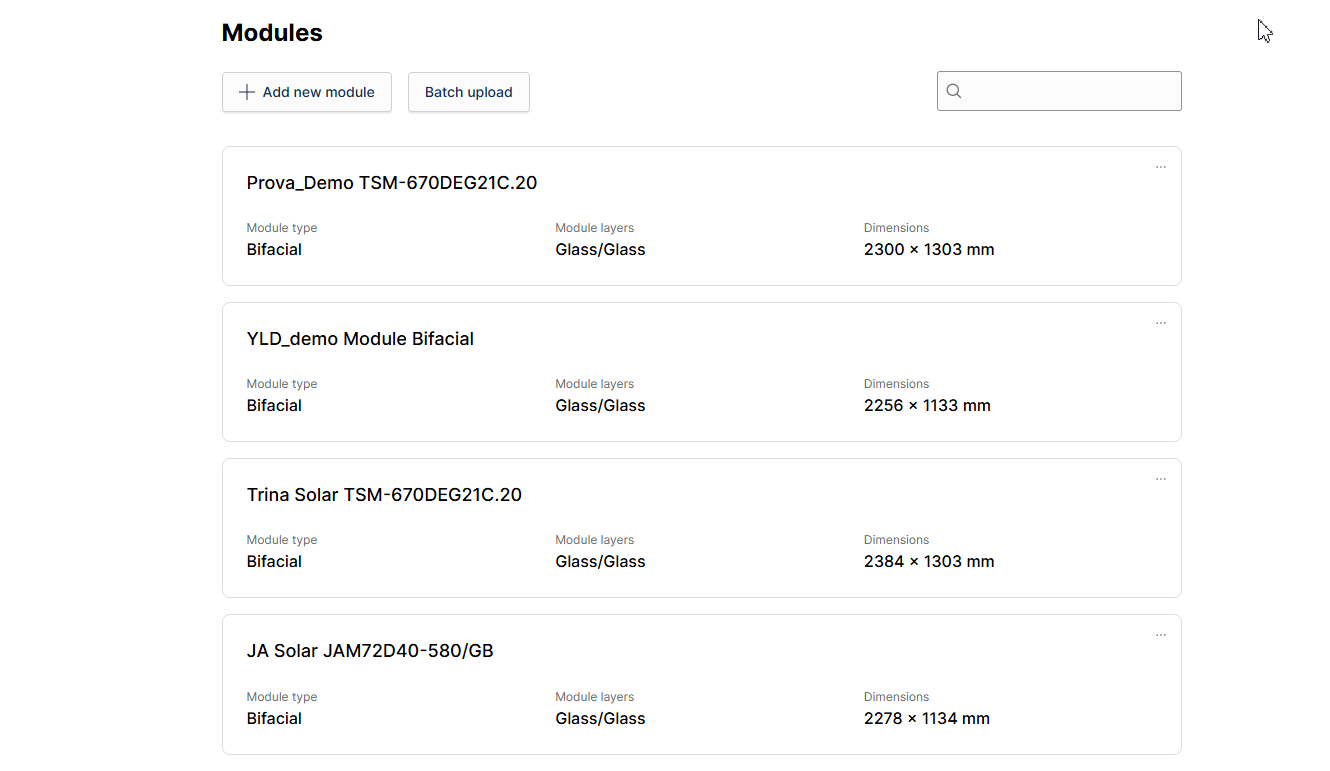Open options menu for JA Solar JAM72D40-580/GB
1330x771 pixels.
pyautogui.click(x=1161, y=635)
